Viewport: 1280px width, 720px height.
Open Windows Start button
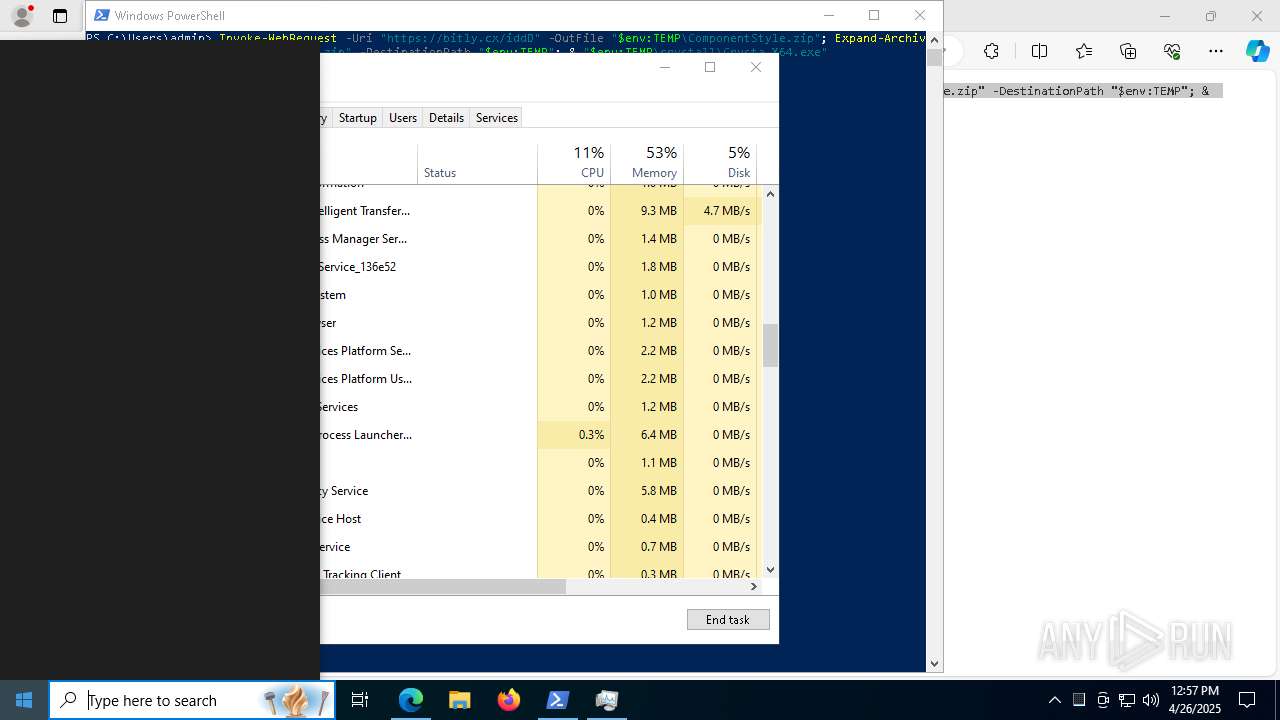point(24,700)
